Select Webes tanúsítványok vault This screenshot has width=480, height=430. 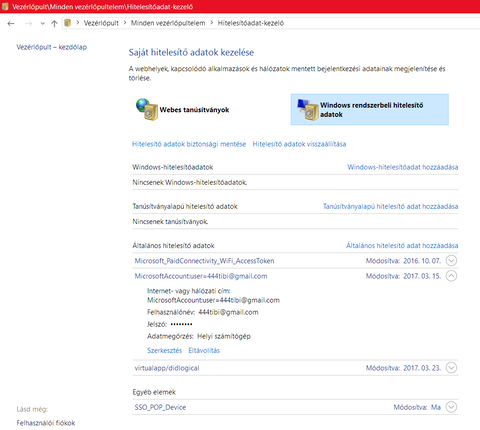click(183, 110)
